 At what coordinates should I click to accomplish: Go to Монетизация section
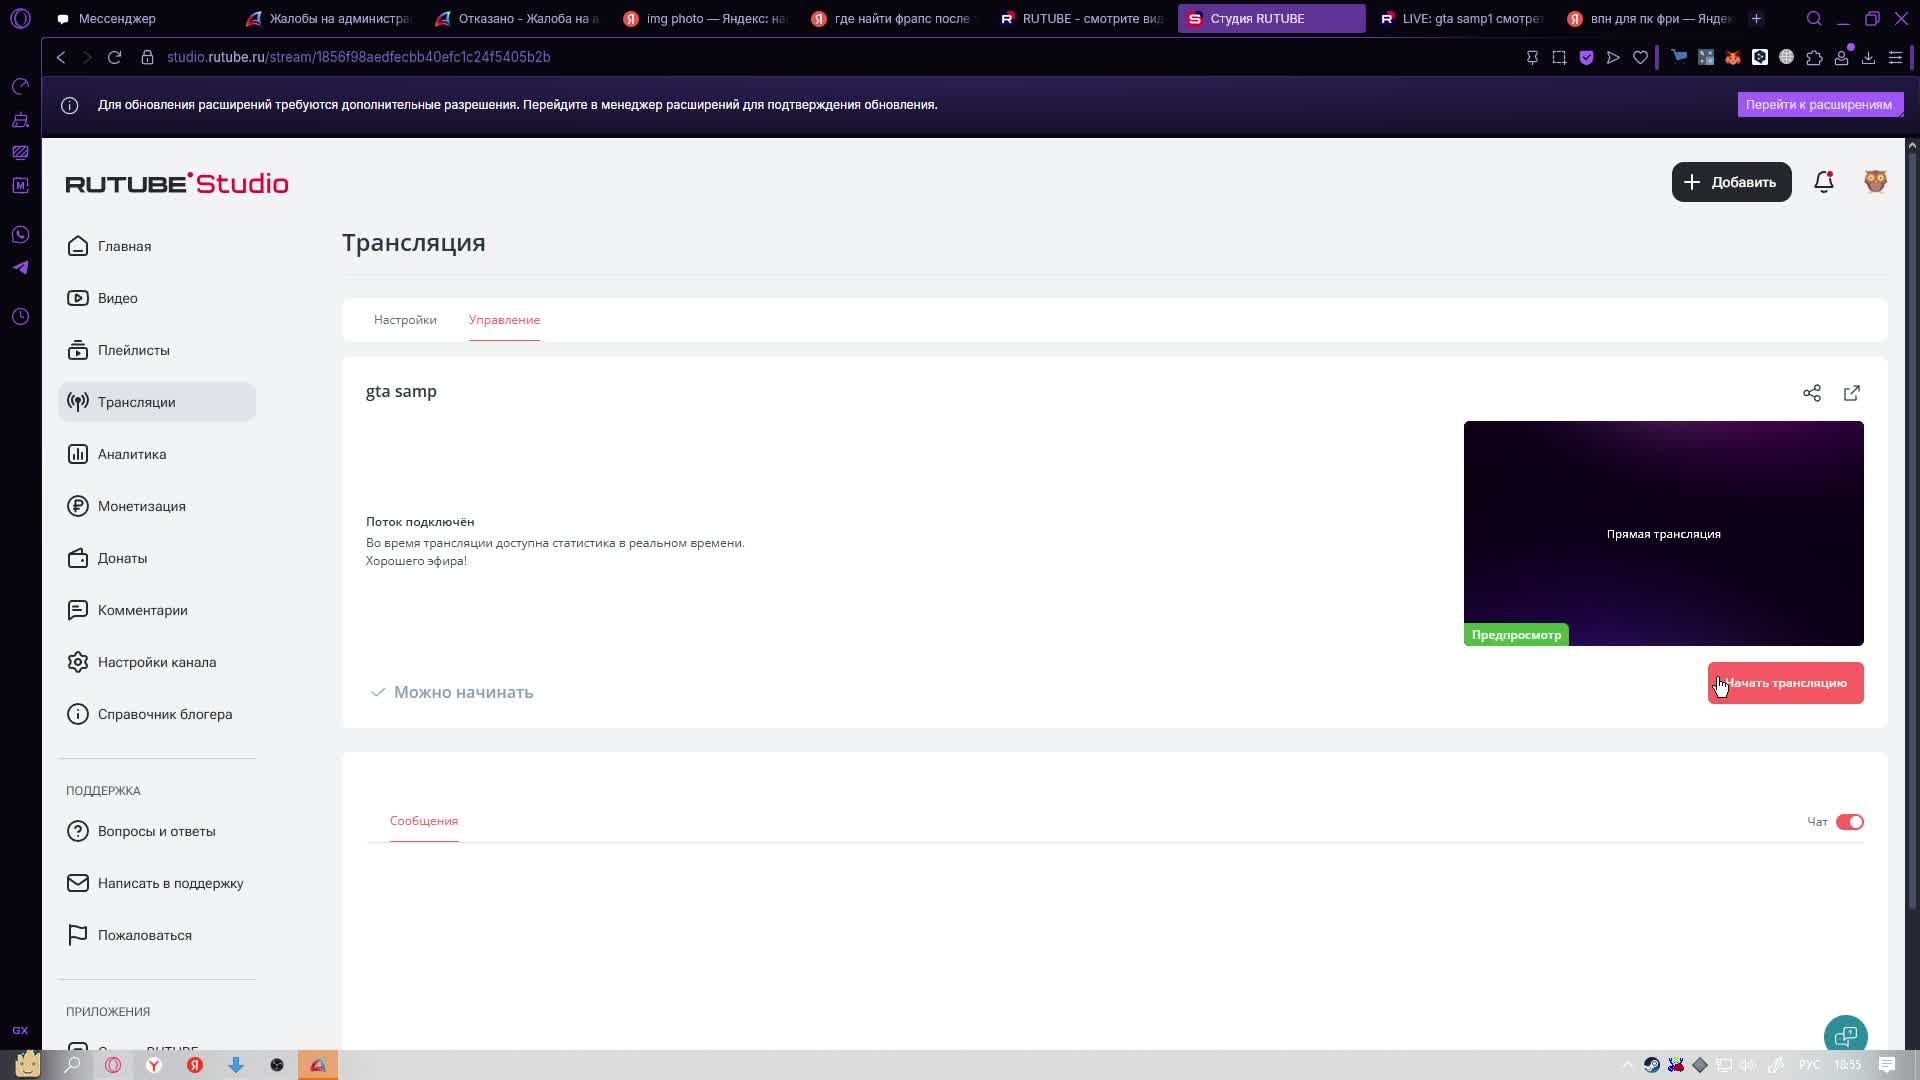[141, 506]
